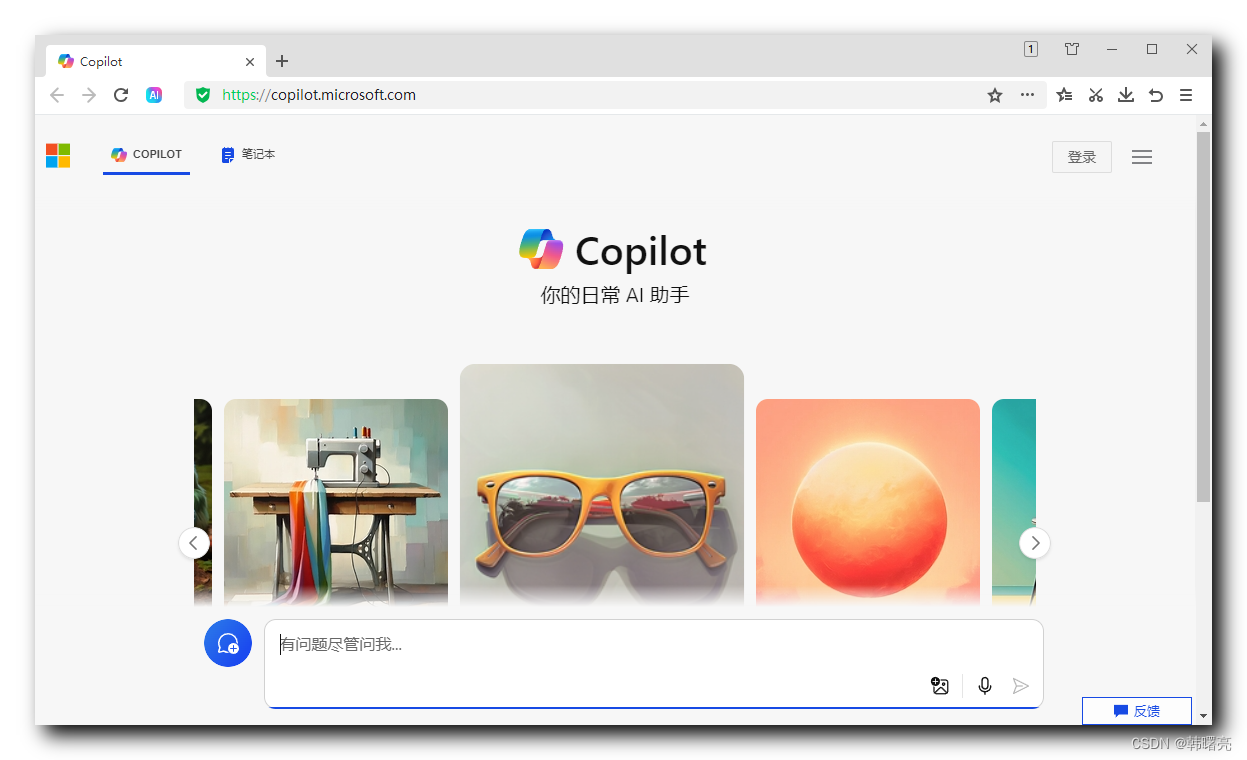Click the Copilot logo heading
The width and height of the screenshot is (1247, 760).
(x=613, y=250)
